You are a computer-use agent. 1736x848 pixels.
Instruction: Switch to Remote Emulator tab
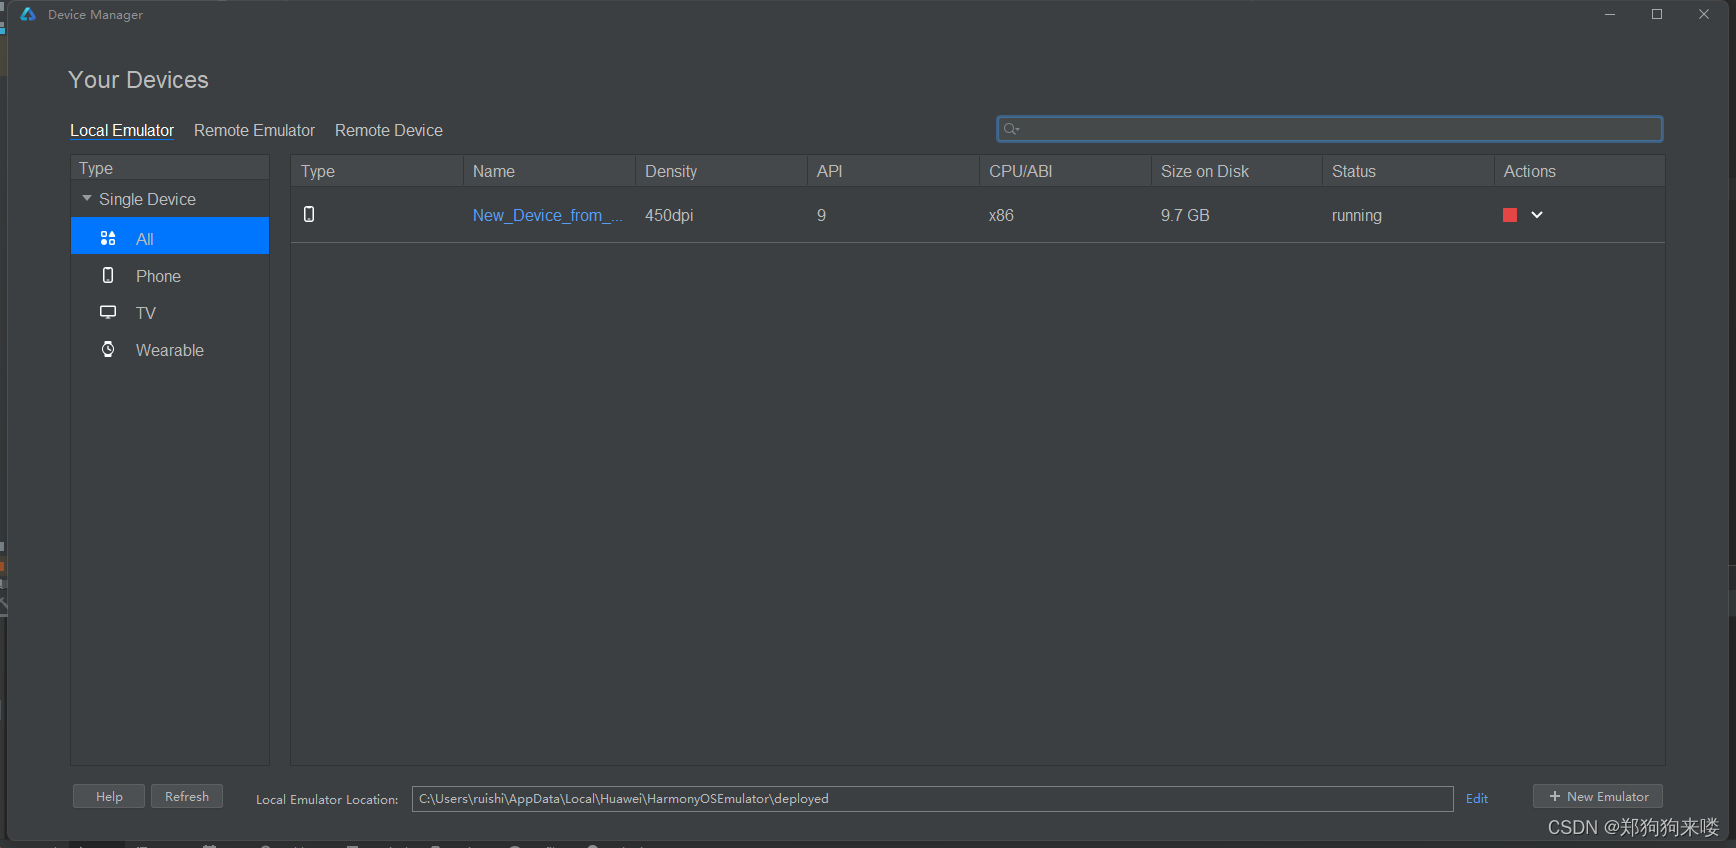tap(254, 131)
